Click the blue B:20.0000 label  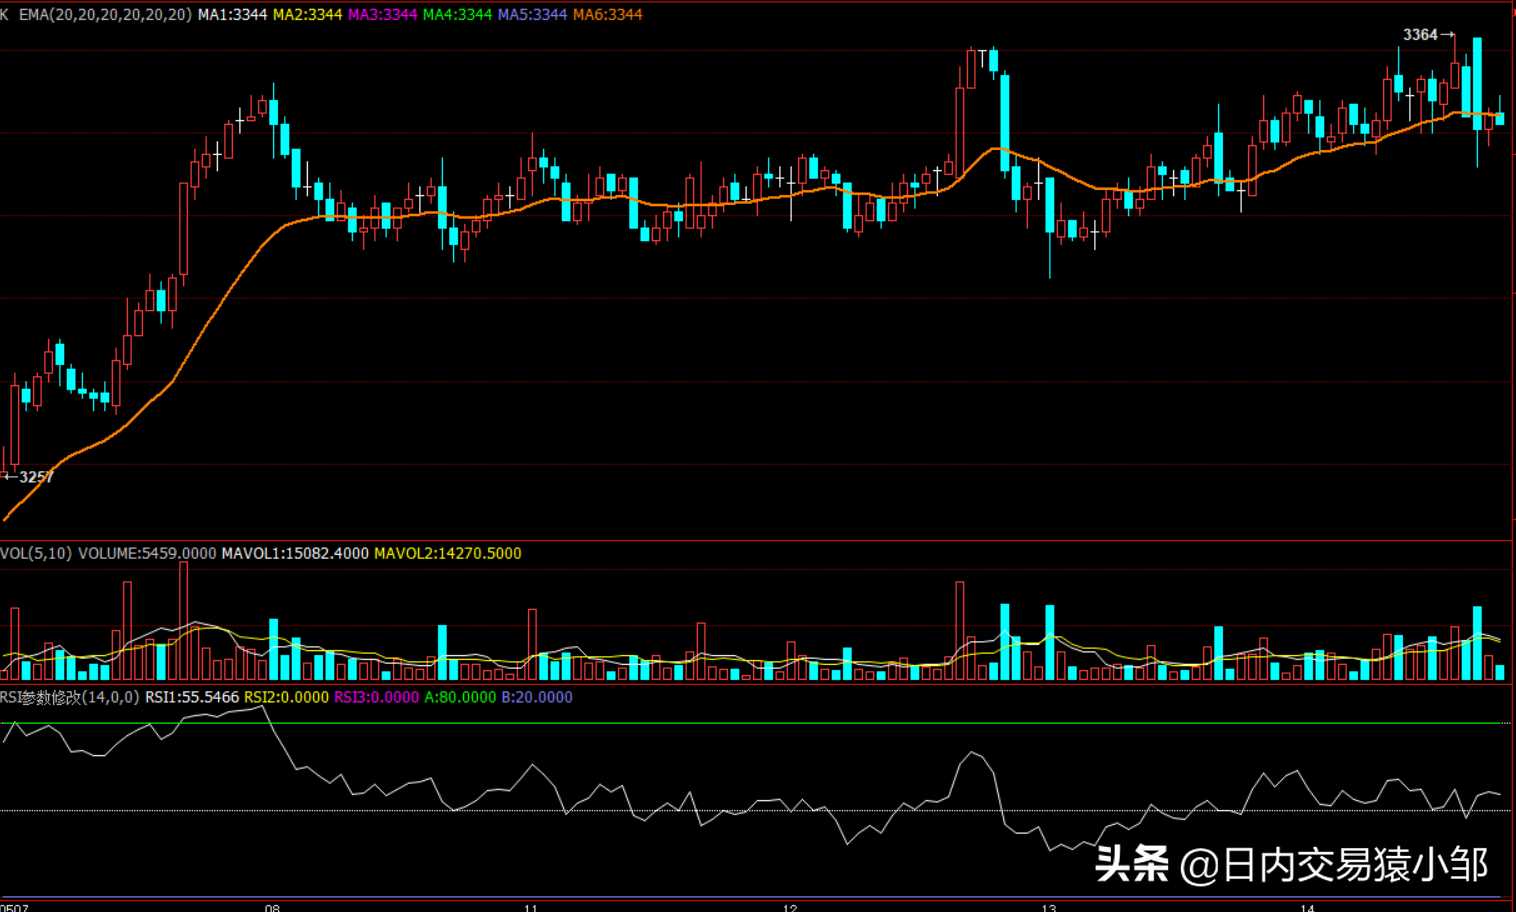click(x=537, y=697)
